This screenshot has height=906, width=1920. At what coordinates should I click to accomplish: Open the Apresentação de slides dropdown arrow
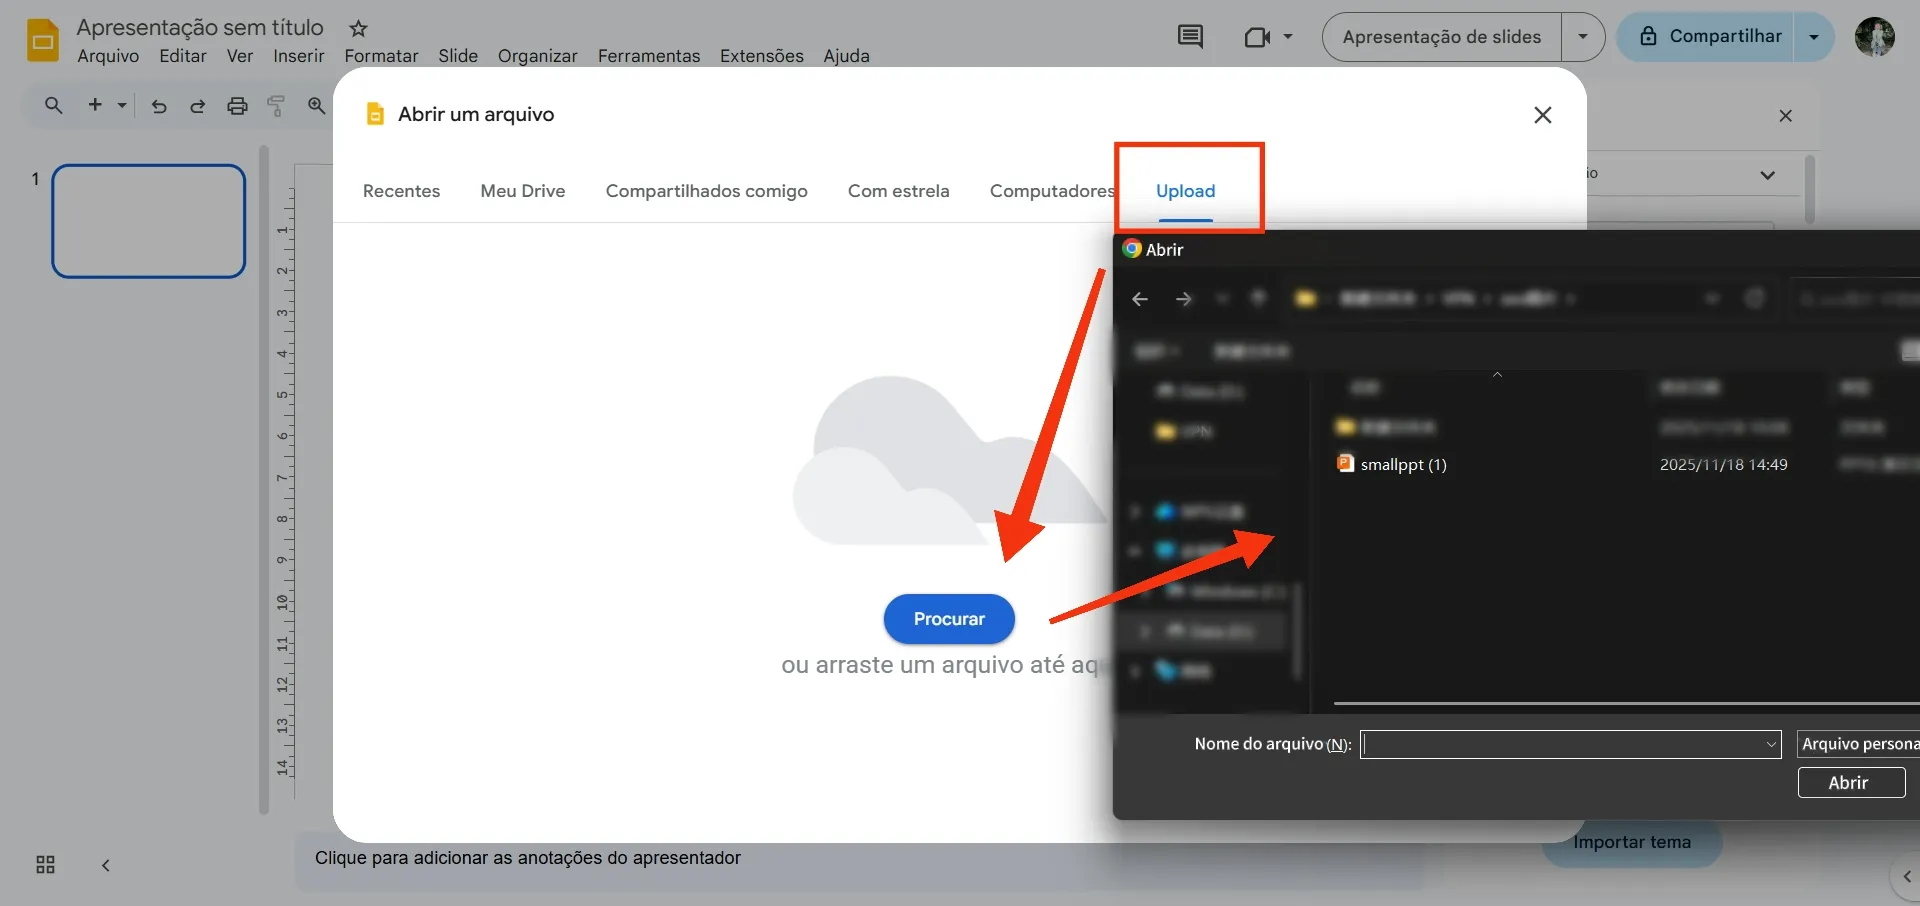pos(1583,36)
